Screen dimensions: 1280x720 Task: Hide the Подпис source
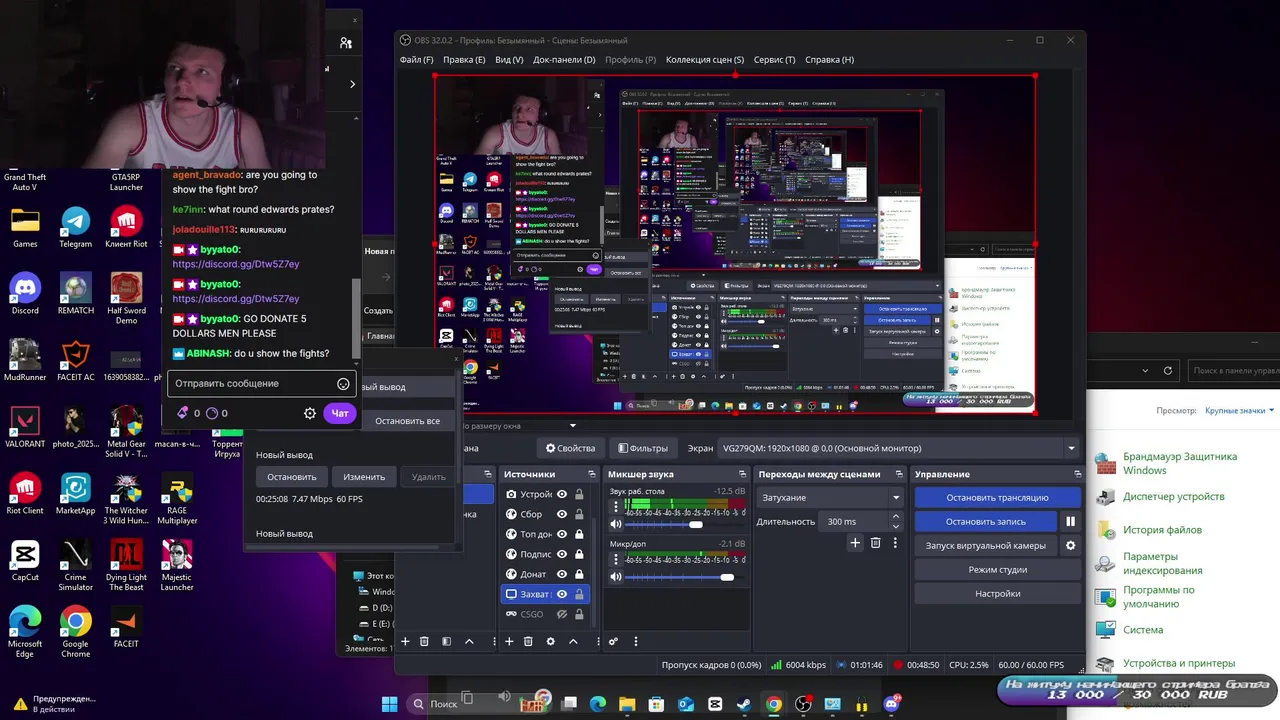562,554
